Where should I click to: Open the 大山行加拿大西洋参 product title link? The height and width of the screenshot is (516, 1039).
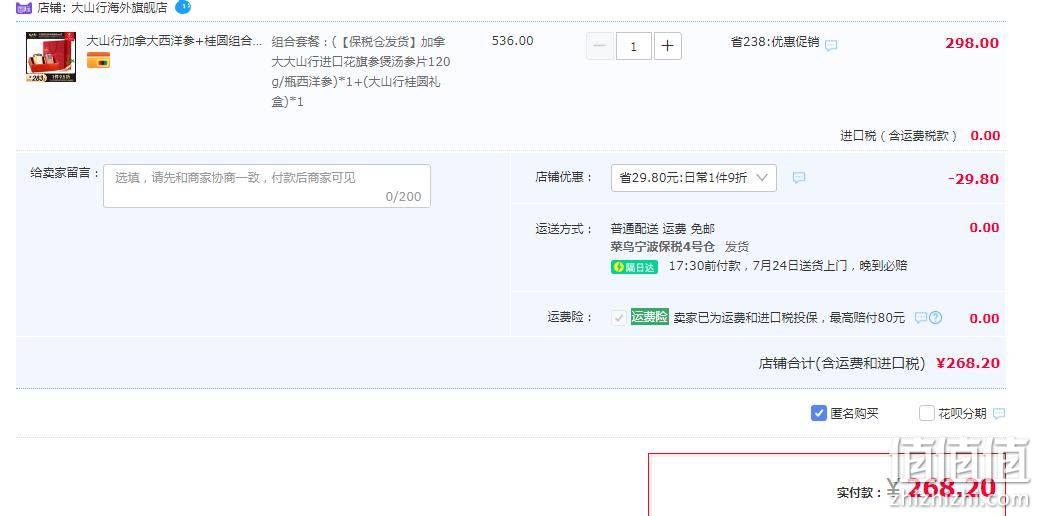click(174, 41)
